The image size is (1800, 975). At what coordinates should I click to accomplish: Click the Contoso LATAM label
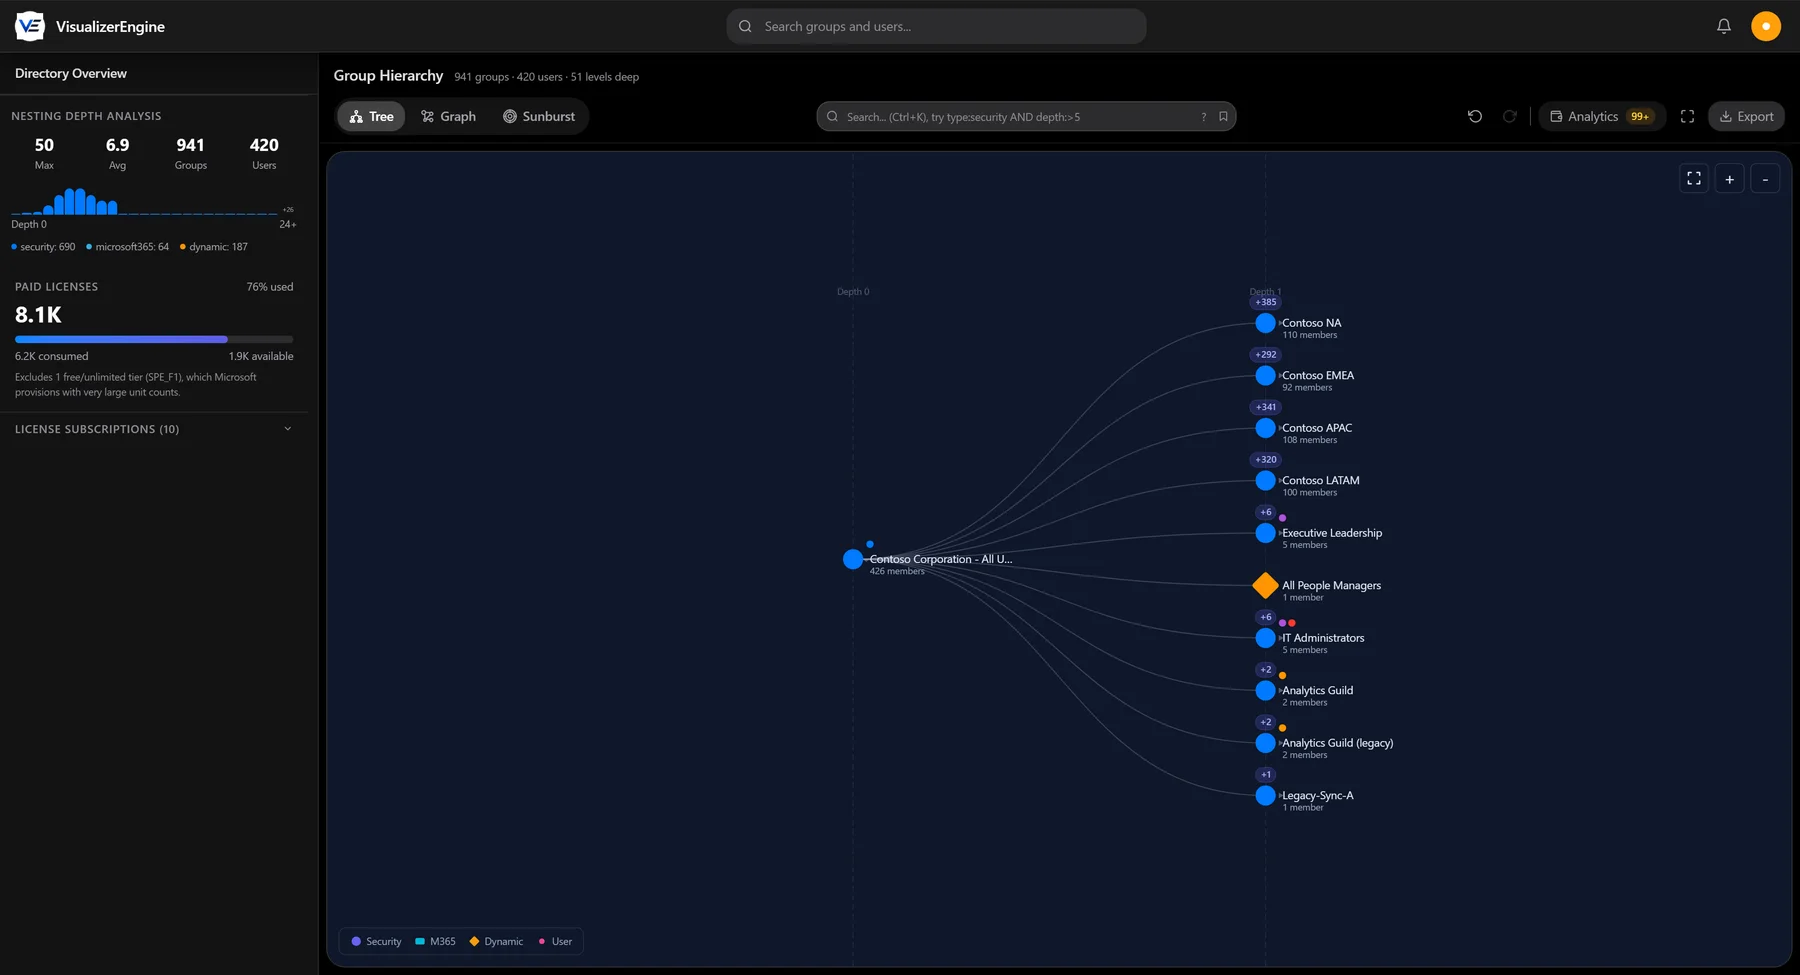(x=1320, y=481)
